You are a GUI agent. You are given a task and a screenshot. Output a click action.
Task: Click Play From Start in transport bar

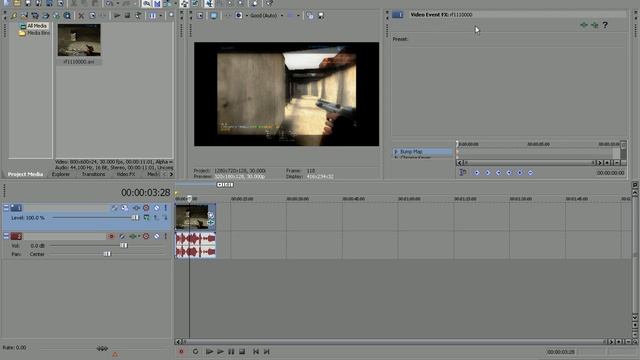click(x=209, y=351)
